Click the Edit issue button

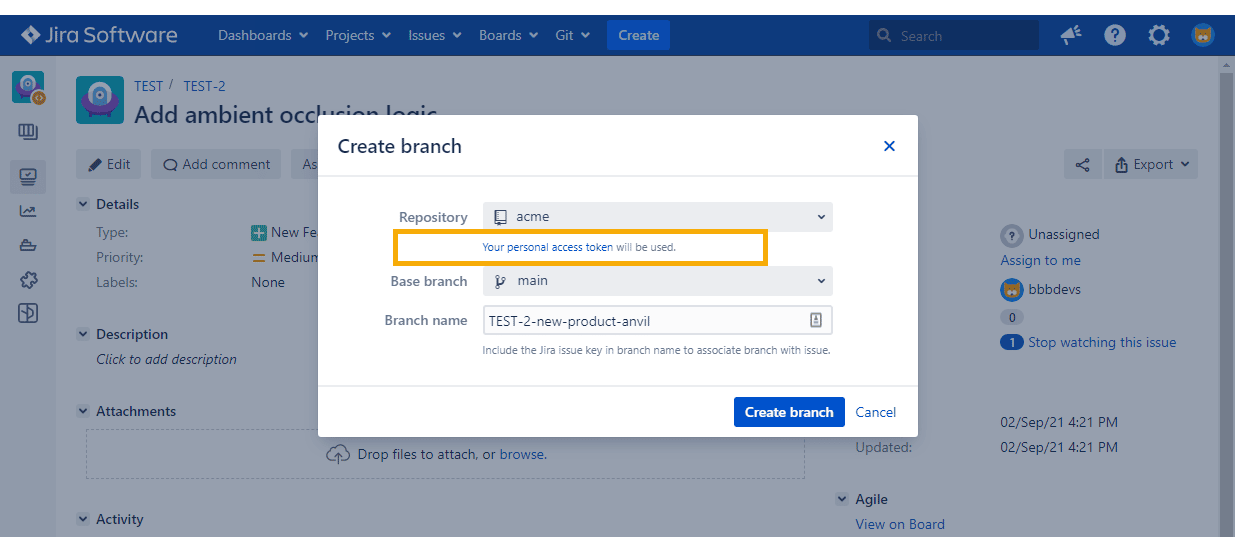pyautogui.click(x=109, y=164)
